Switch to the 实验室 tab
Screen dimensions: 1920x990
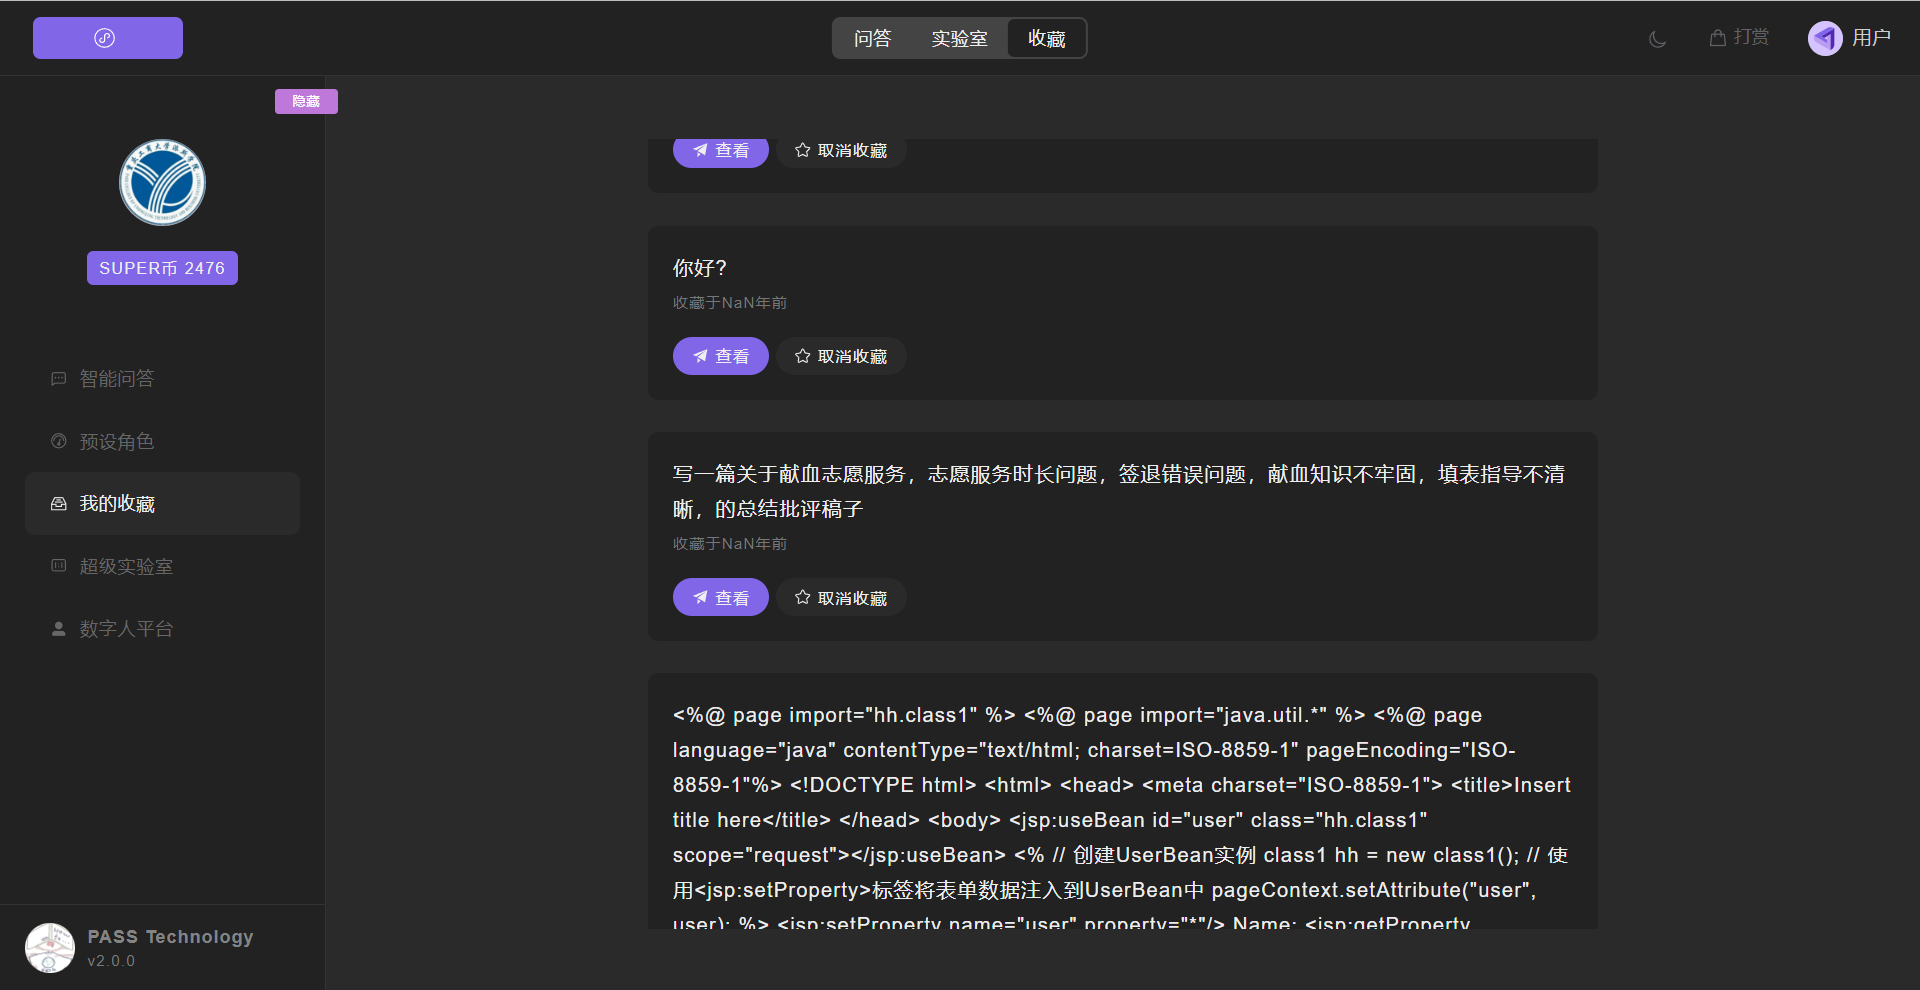pyautogui.click(x=959, y=39)
